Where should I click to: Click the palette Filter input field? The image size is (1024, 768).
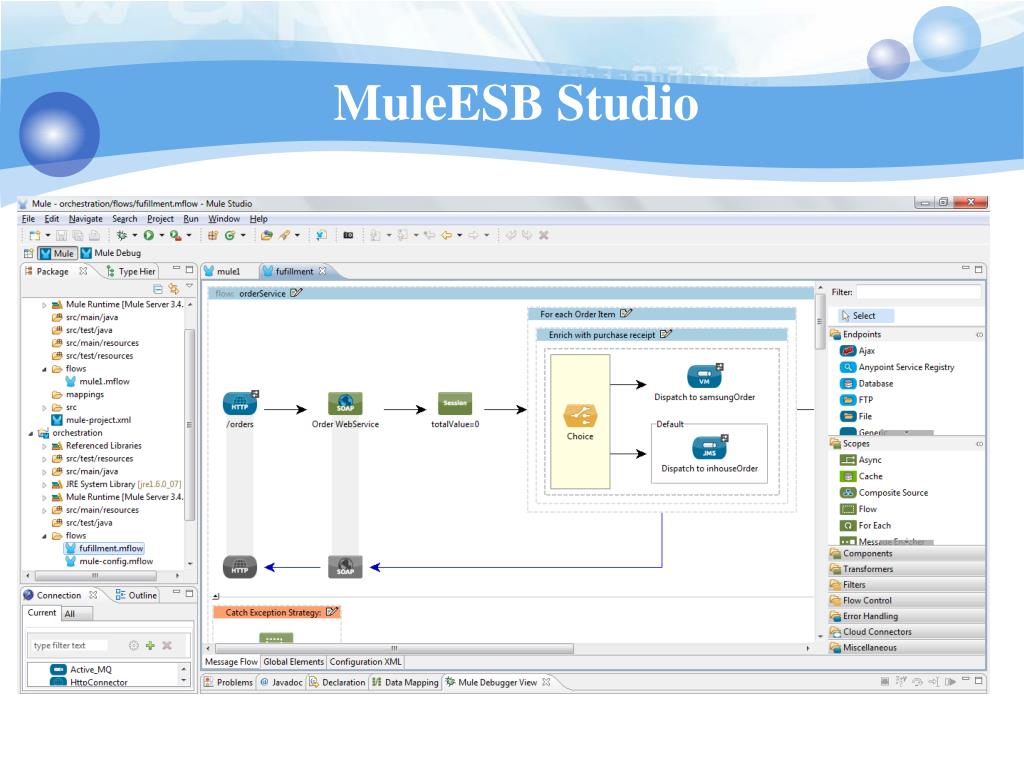coord(918,292)
